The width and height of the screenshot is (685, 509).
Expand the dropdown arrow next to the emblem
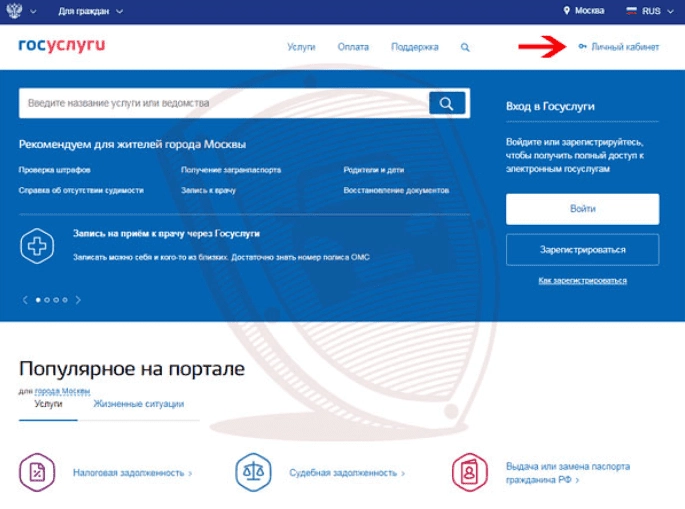[x=33, y=12]
